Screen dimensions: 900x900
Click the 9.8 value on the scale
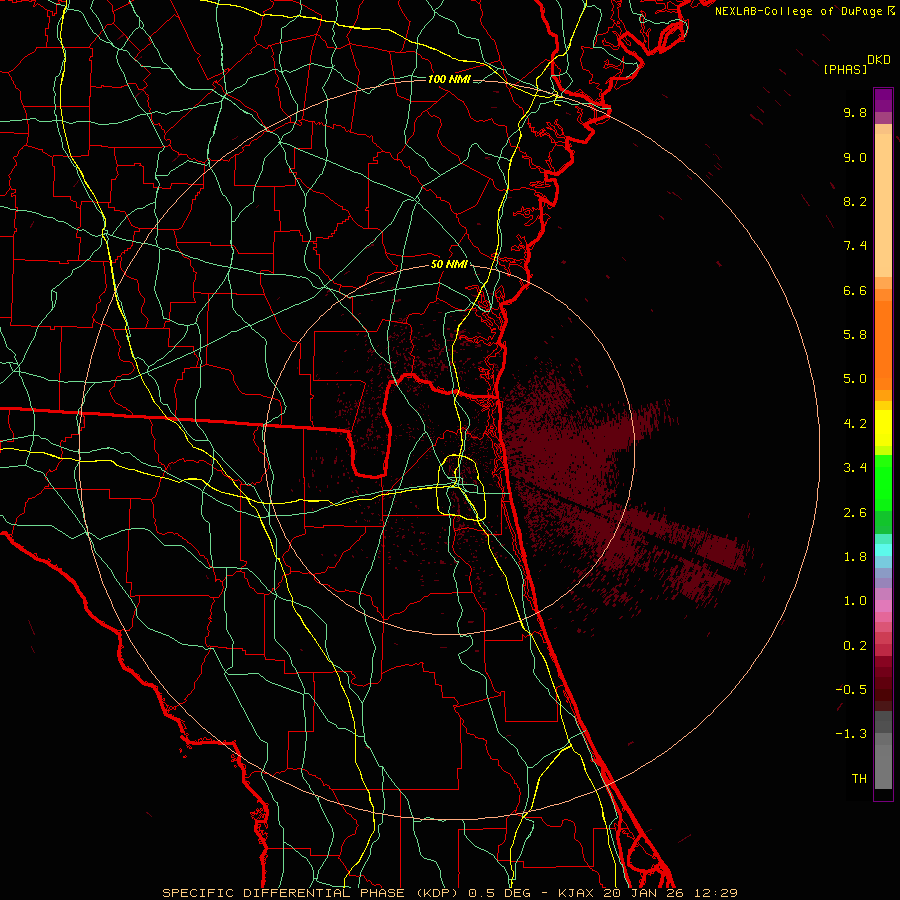855,112
